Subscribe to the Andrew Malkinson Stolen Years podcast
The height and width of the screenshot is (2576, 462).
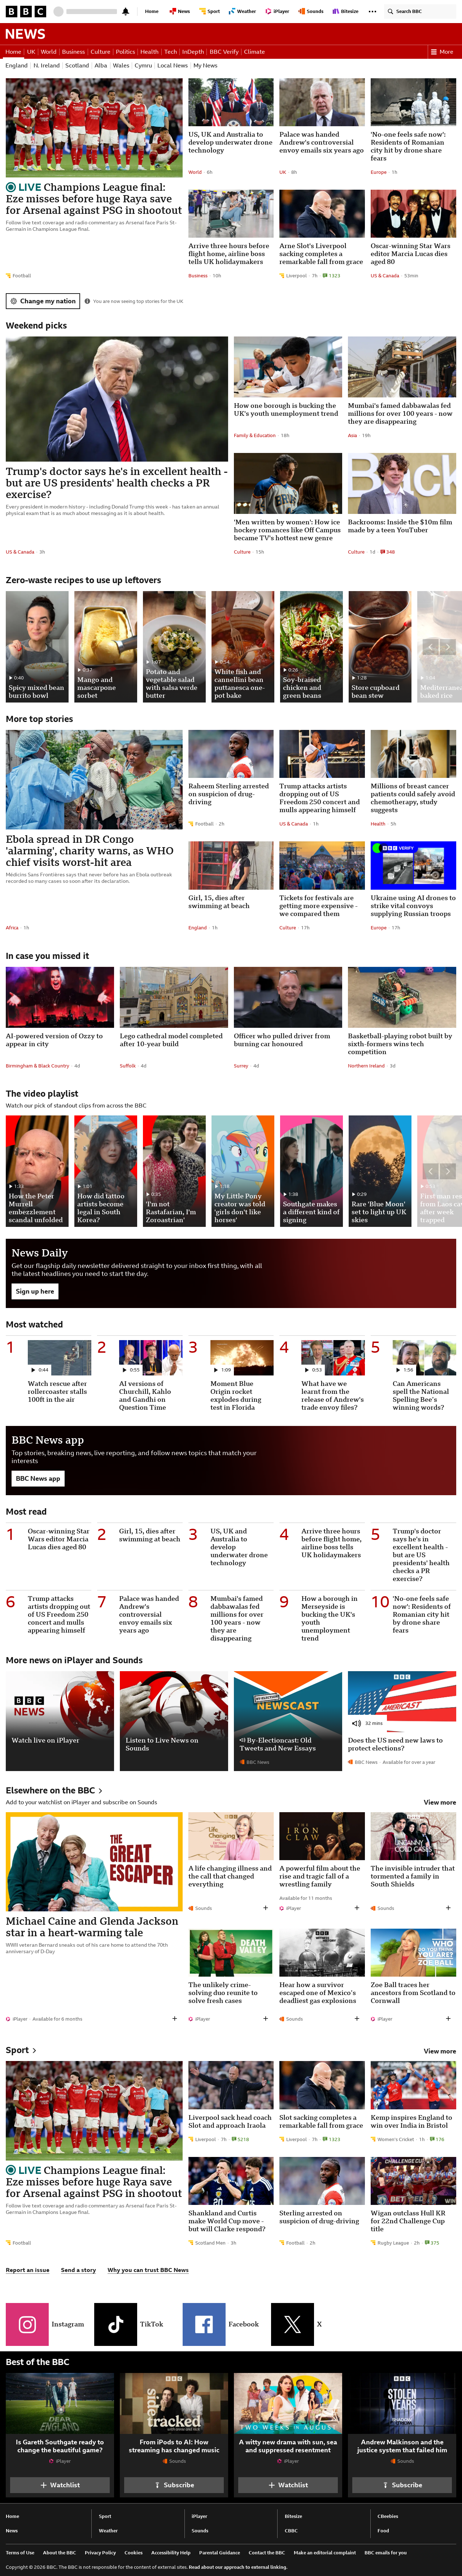point(402,2485)
